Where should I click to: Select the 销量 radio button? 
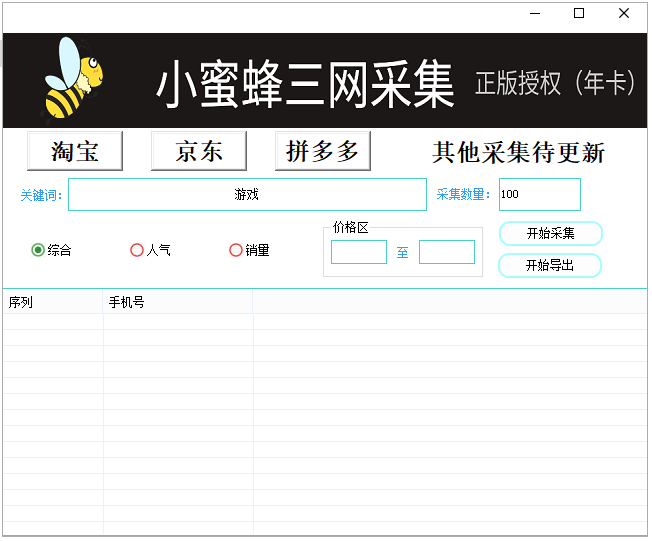(x=237, y=250)
